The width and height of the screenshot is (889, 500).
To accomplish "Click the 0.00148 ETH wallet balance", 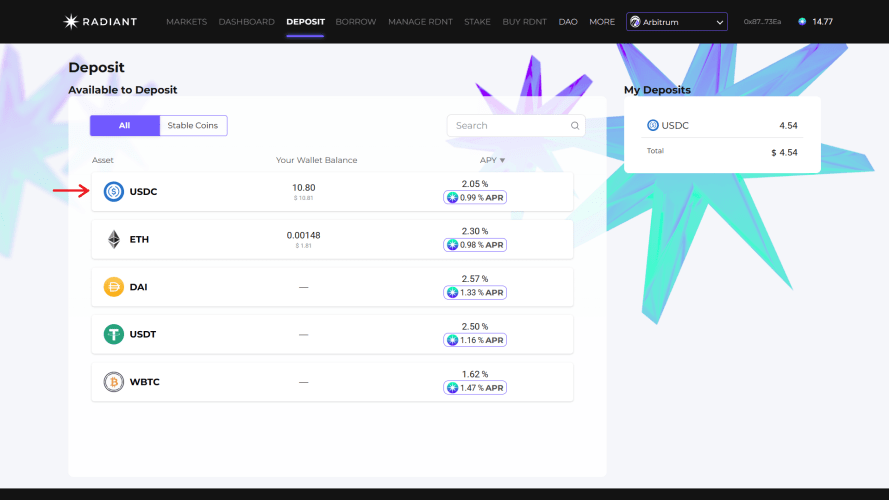I will (303, 235).
